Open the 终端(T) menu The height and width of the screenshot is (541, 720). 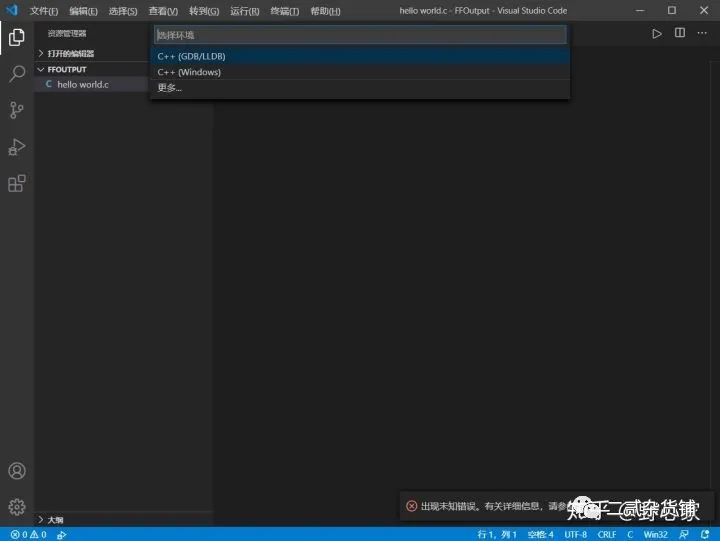point(284,11)
